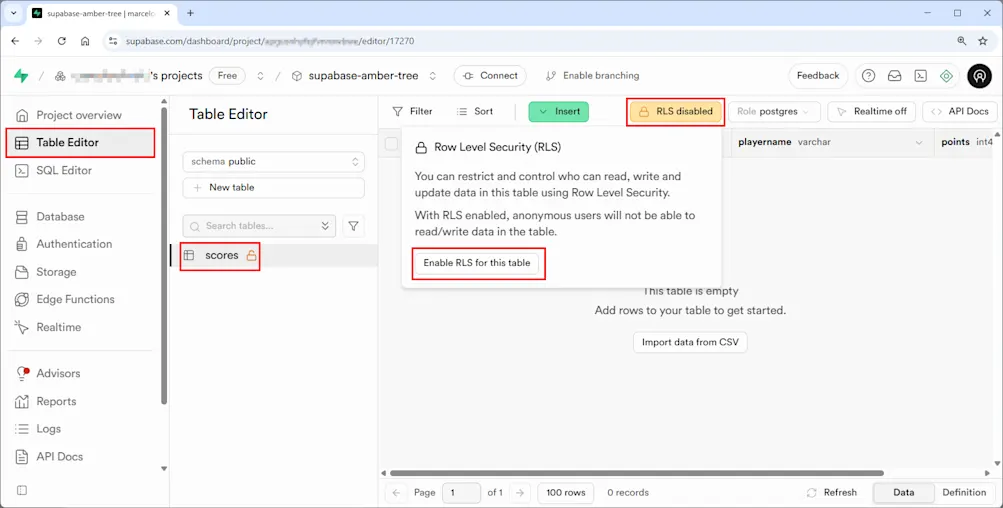This screenshot has height=508, width=1003.
Task: Expand the search tables sort chevrons
Action: pyautogui.click(x=325, y=226)
